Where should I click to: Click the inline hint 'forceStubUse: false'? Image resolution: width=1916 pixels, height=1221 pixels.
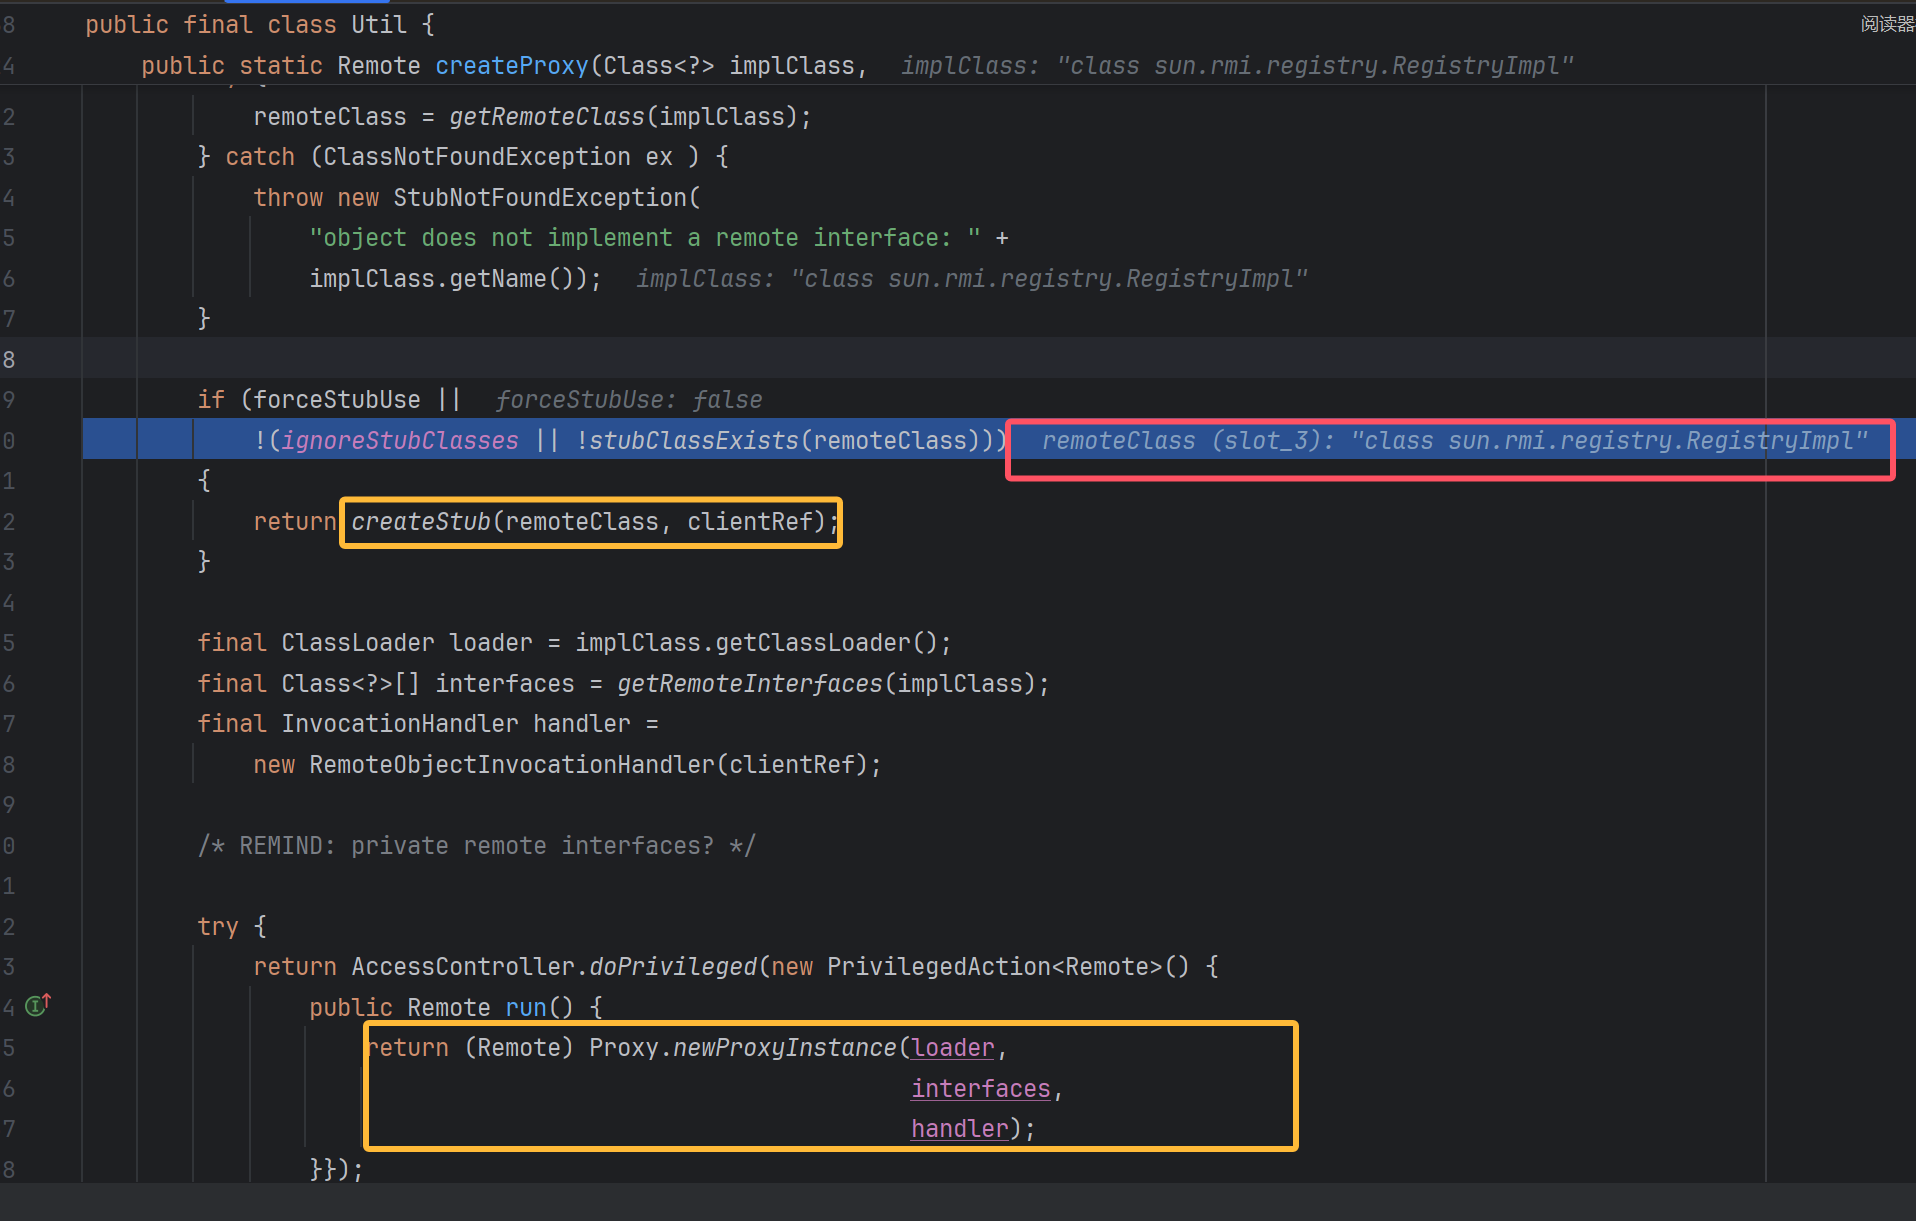click(628, 400)
